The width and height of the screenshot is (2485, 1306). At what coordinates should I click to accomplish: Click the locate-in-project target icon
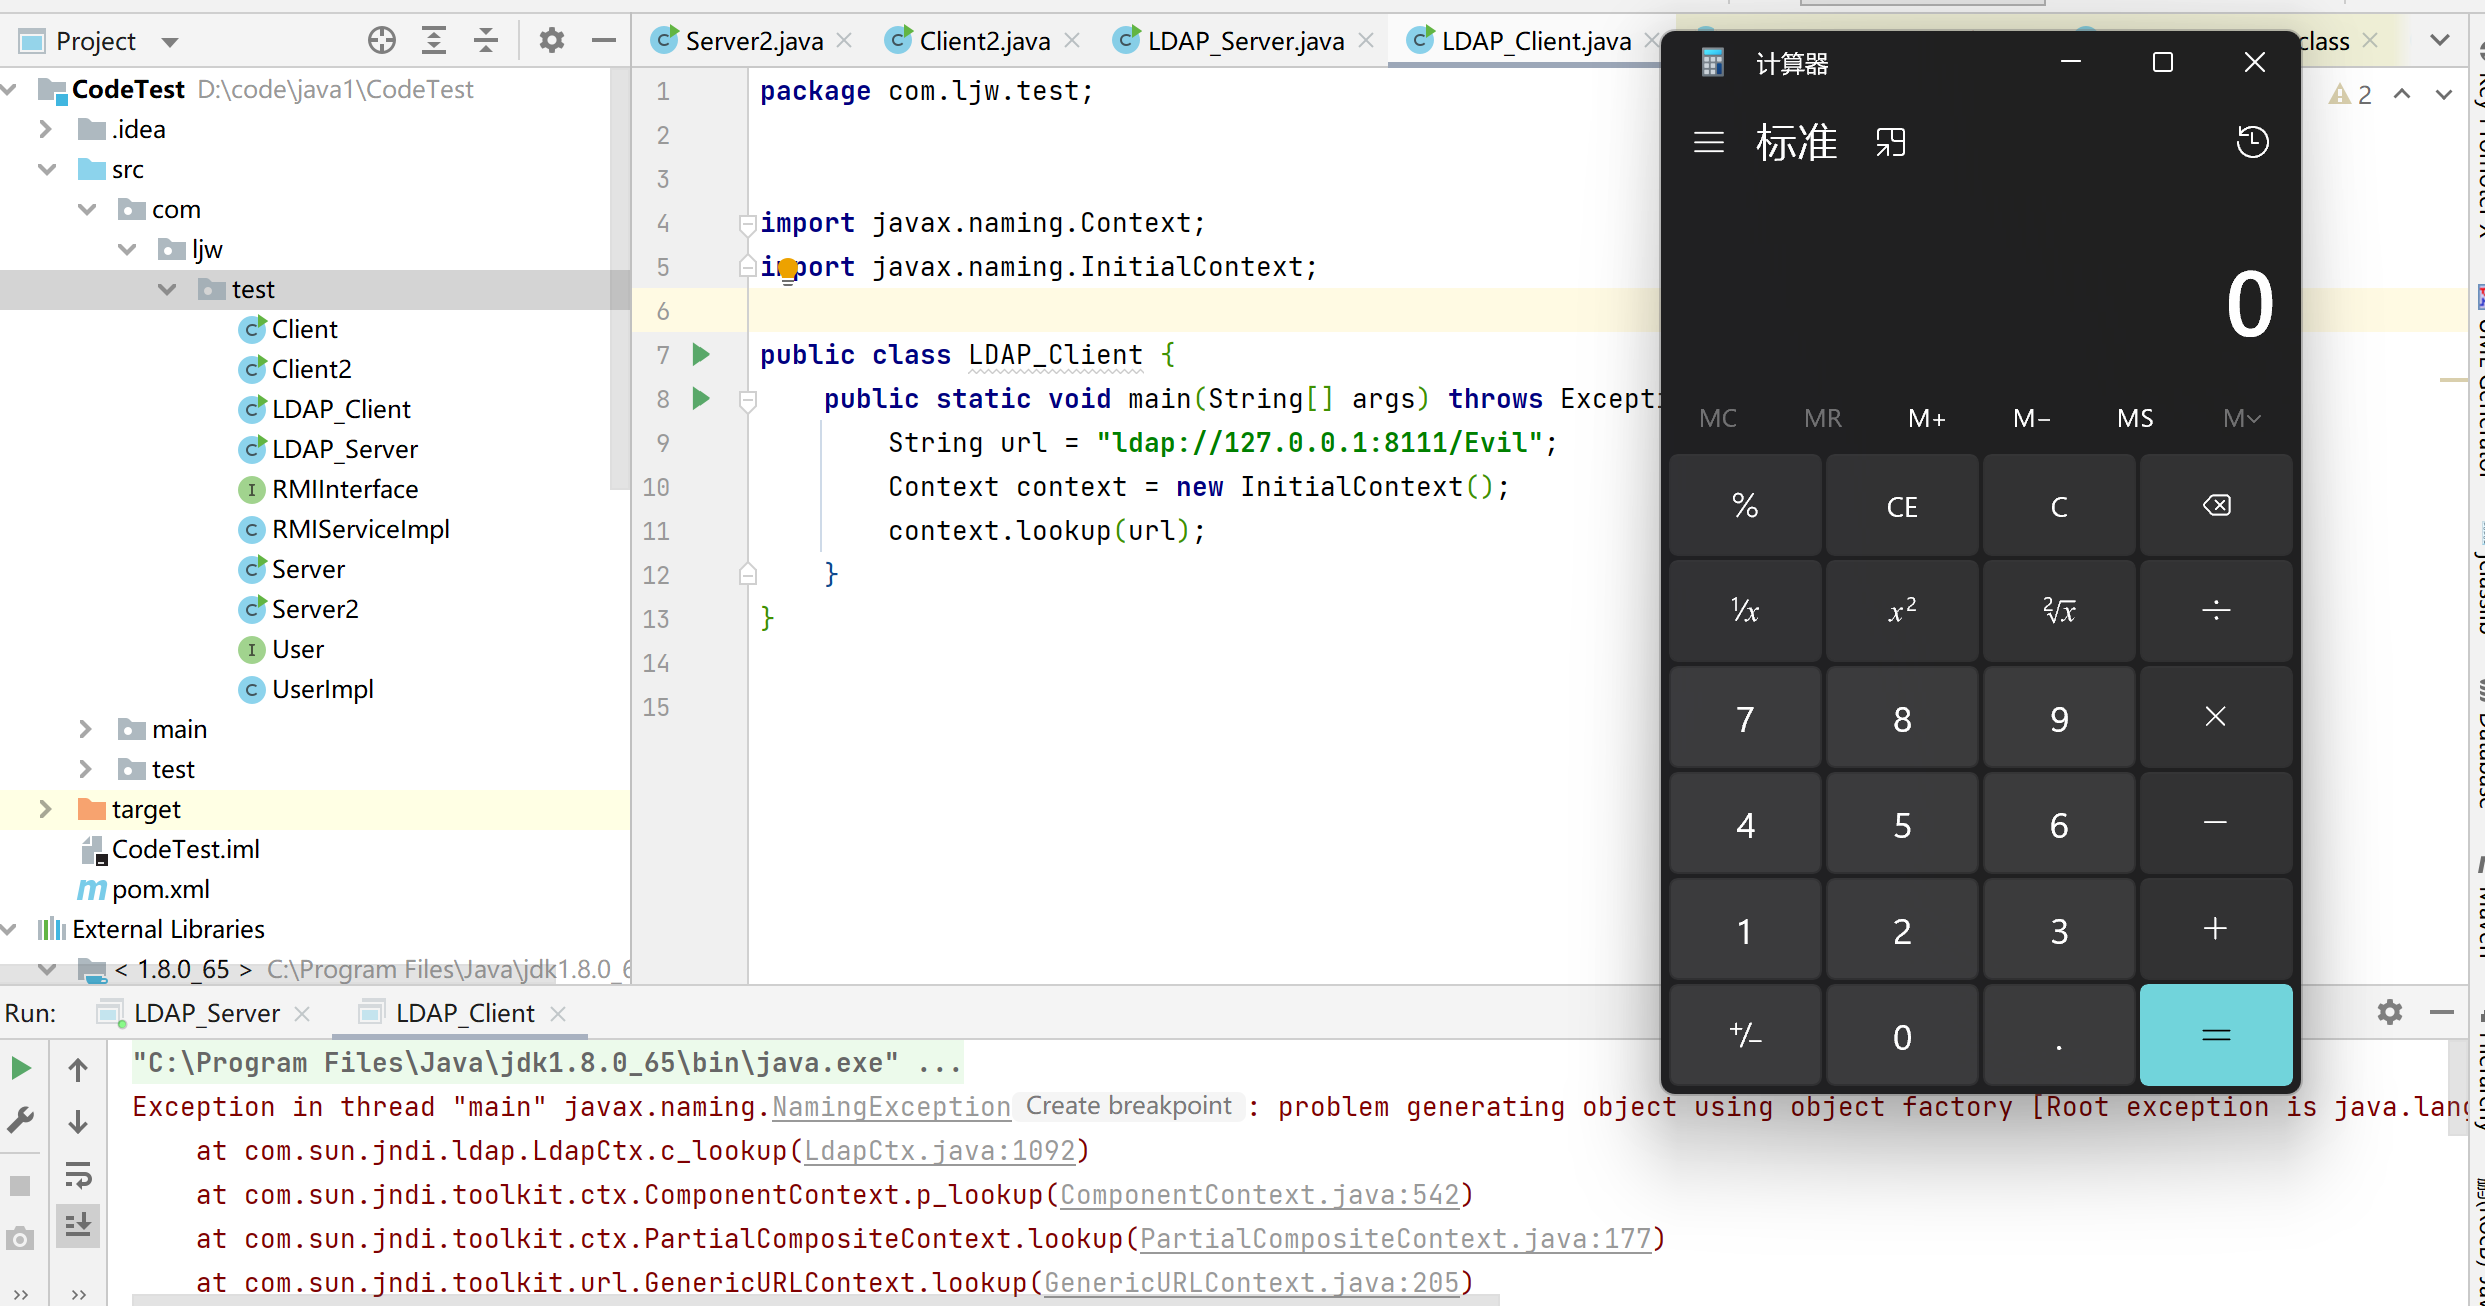coord(381,41)
